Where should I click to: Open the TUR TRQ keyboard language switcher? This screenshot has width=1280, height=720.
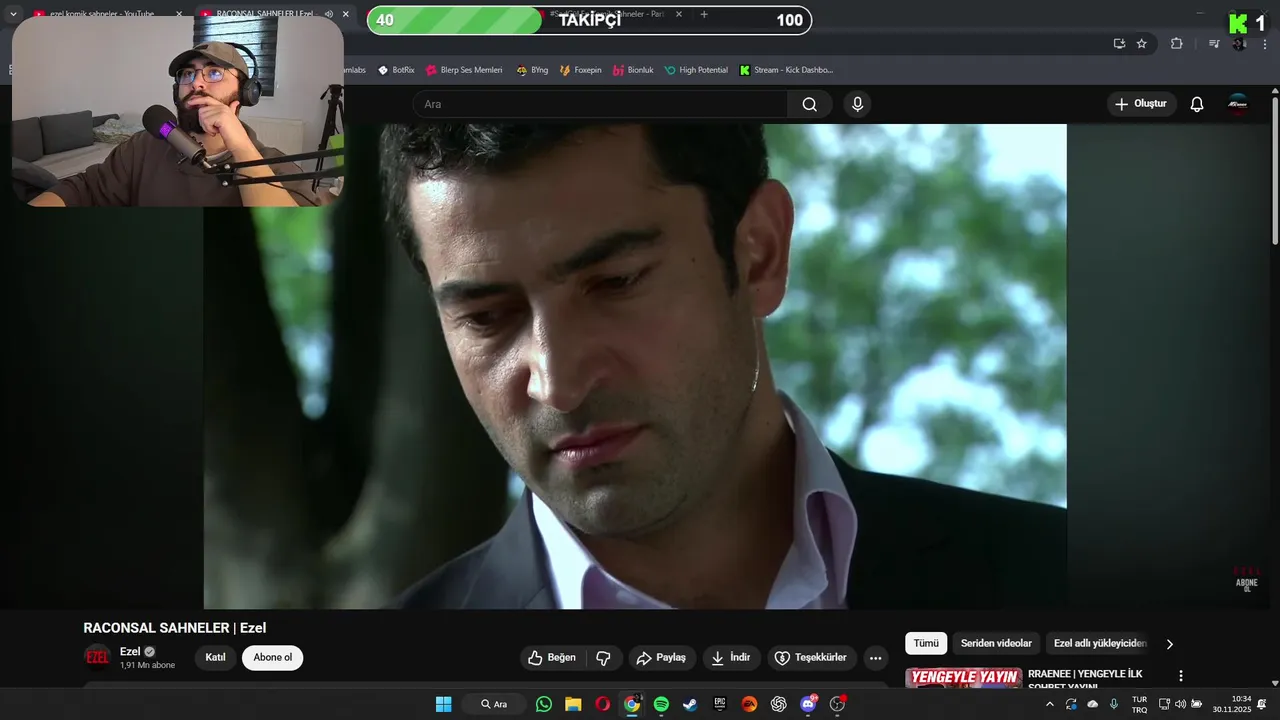[x=1139, y=704]
